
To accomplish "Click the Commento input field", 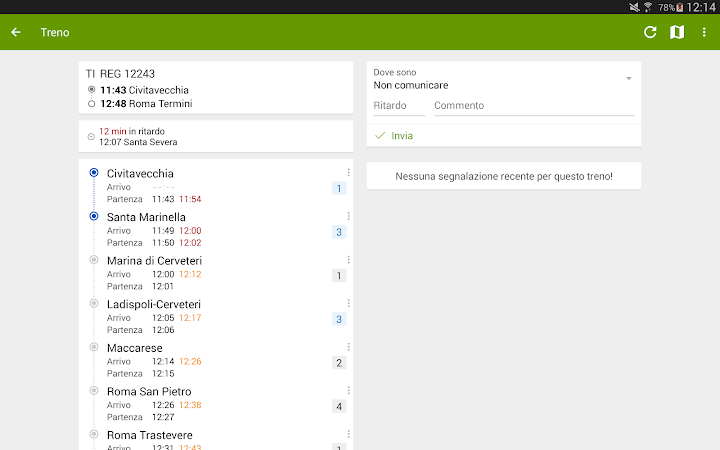I will [534, 106].
